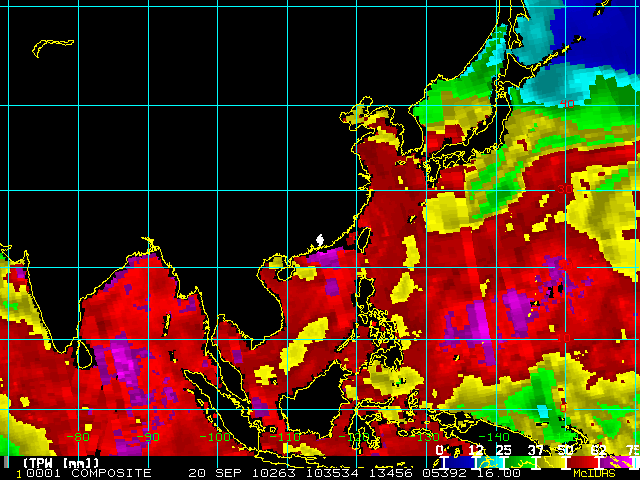The height and width of the screenshot is (480, 640).
Task: Click the '12' legend scale value
Action: [476, 450]
